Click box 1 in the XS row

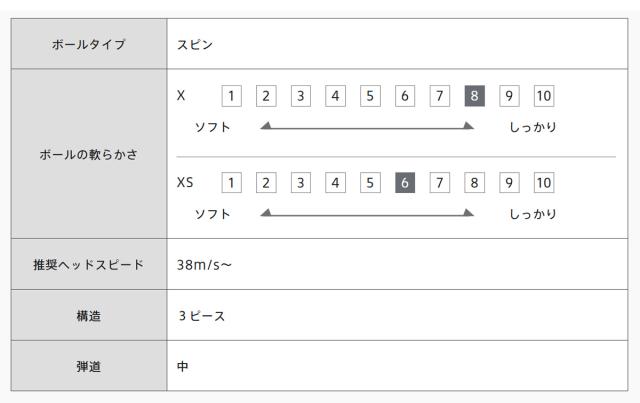point(232,184)
